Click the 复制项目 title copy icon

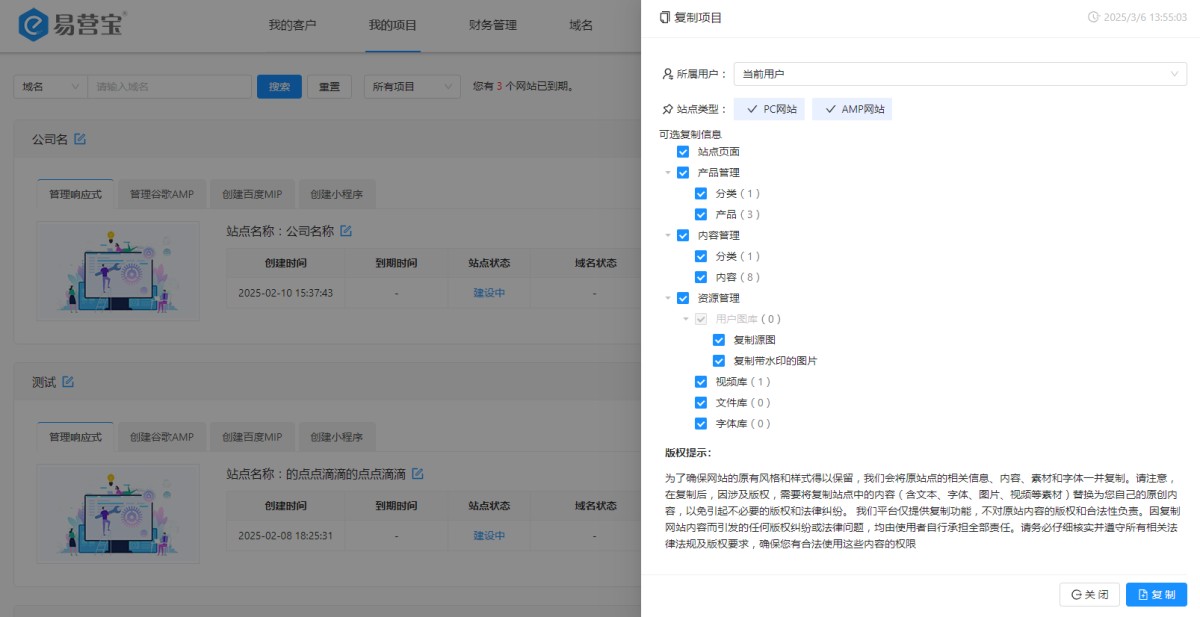click(x=665, y=18)
